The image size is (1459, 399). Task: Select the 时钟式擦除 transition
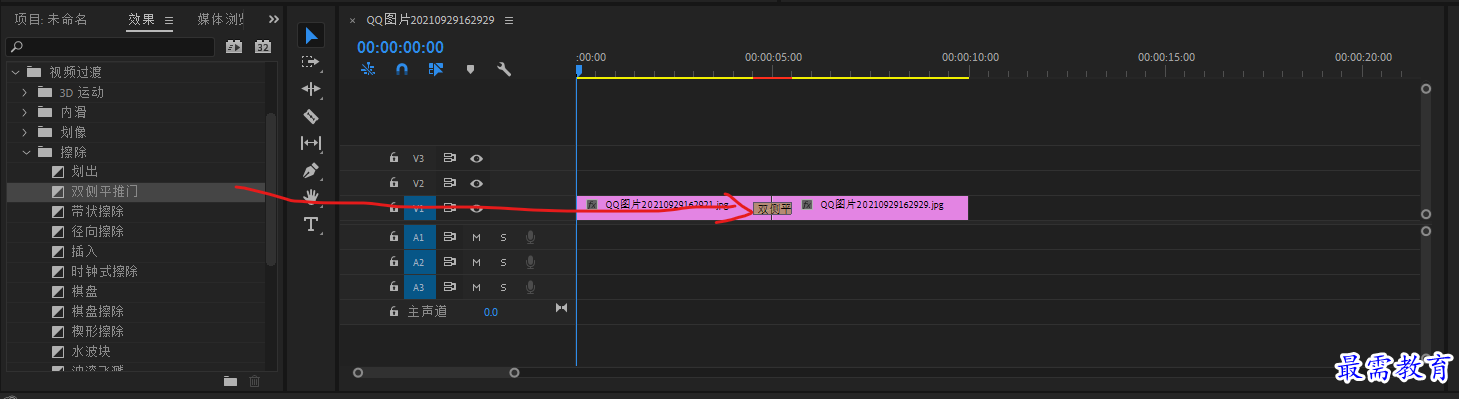click(x=104, y=271)
